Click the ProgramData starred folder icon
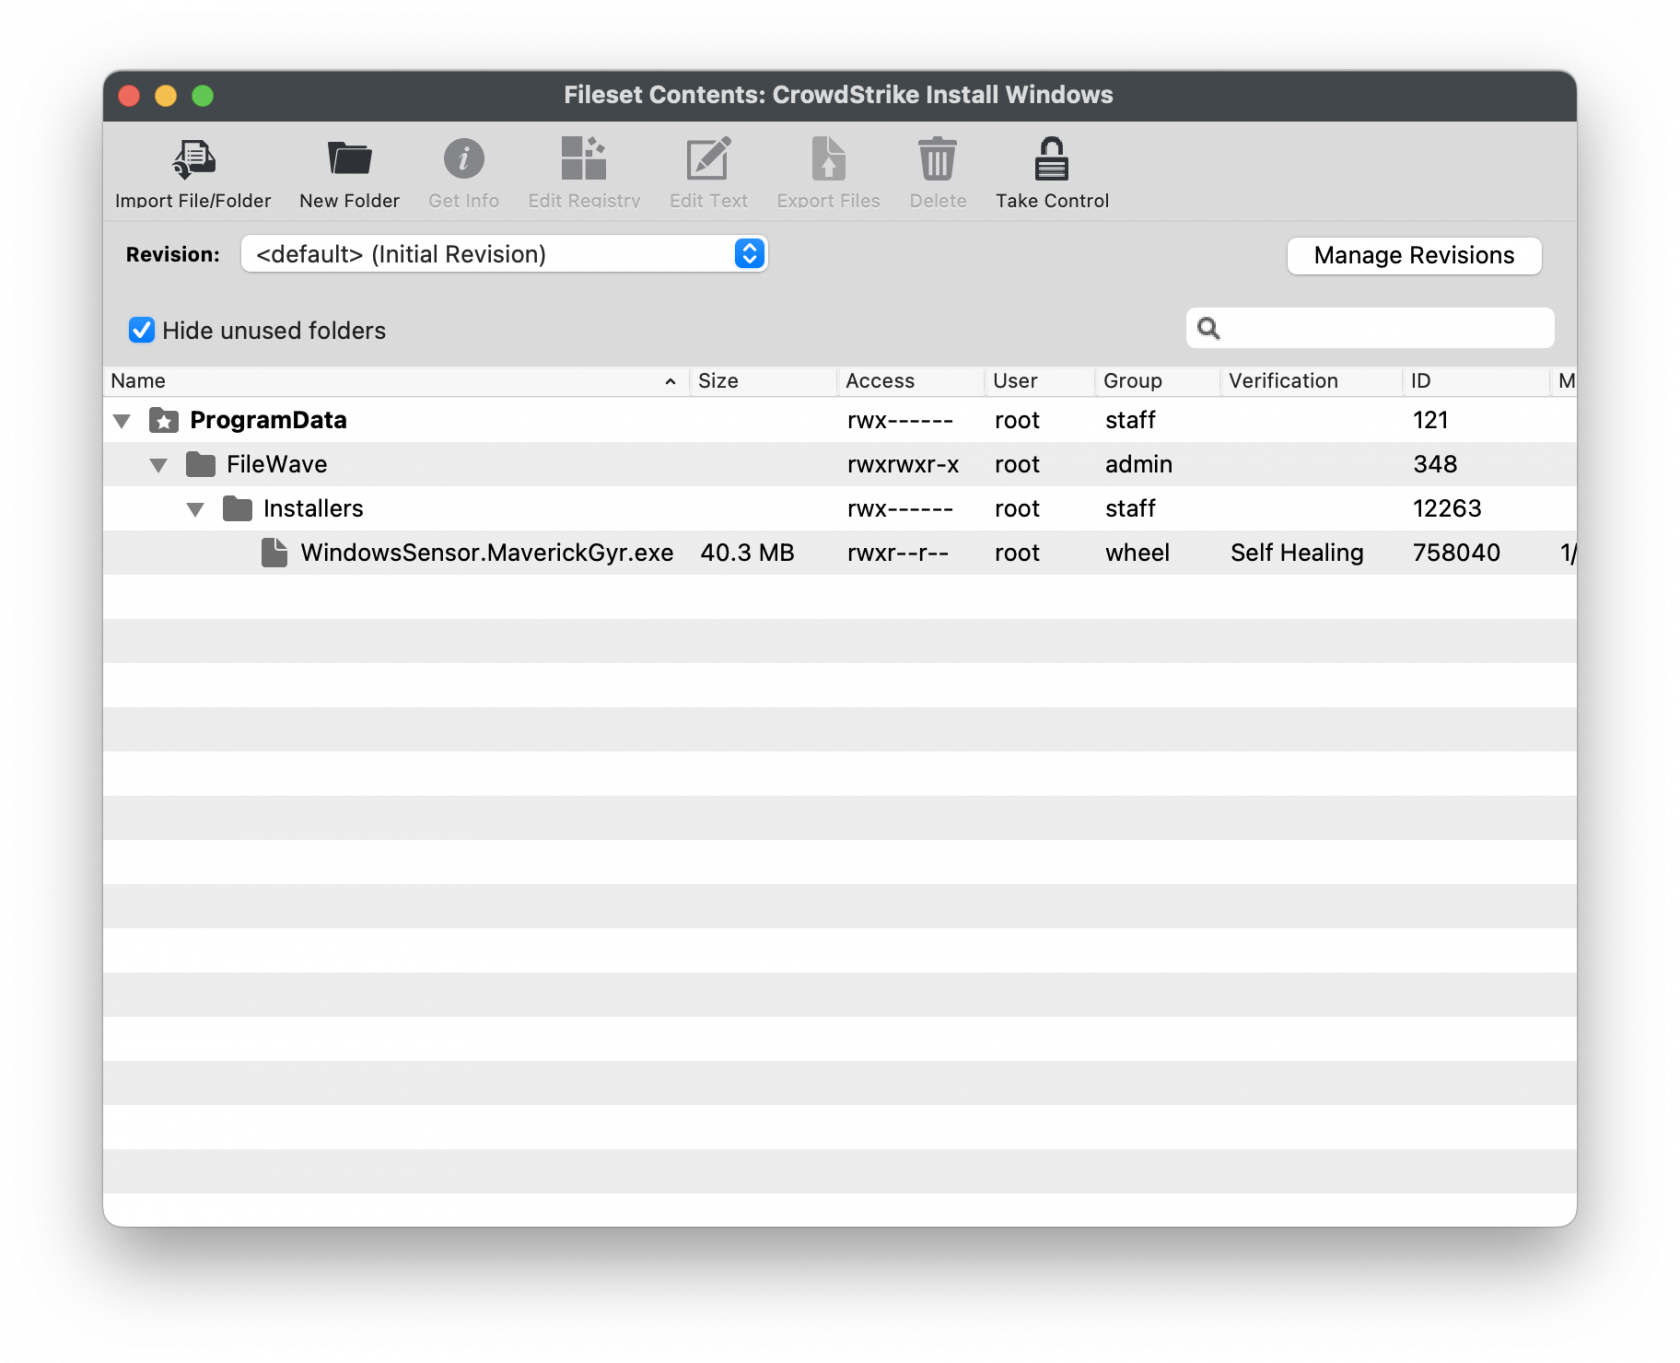Screen dimensions: 1680x1363 [164, 420]
